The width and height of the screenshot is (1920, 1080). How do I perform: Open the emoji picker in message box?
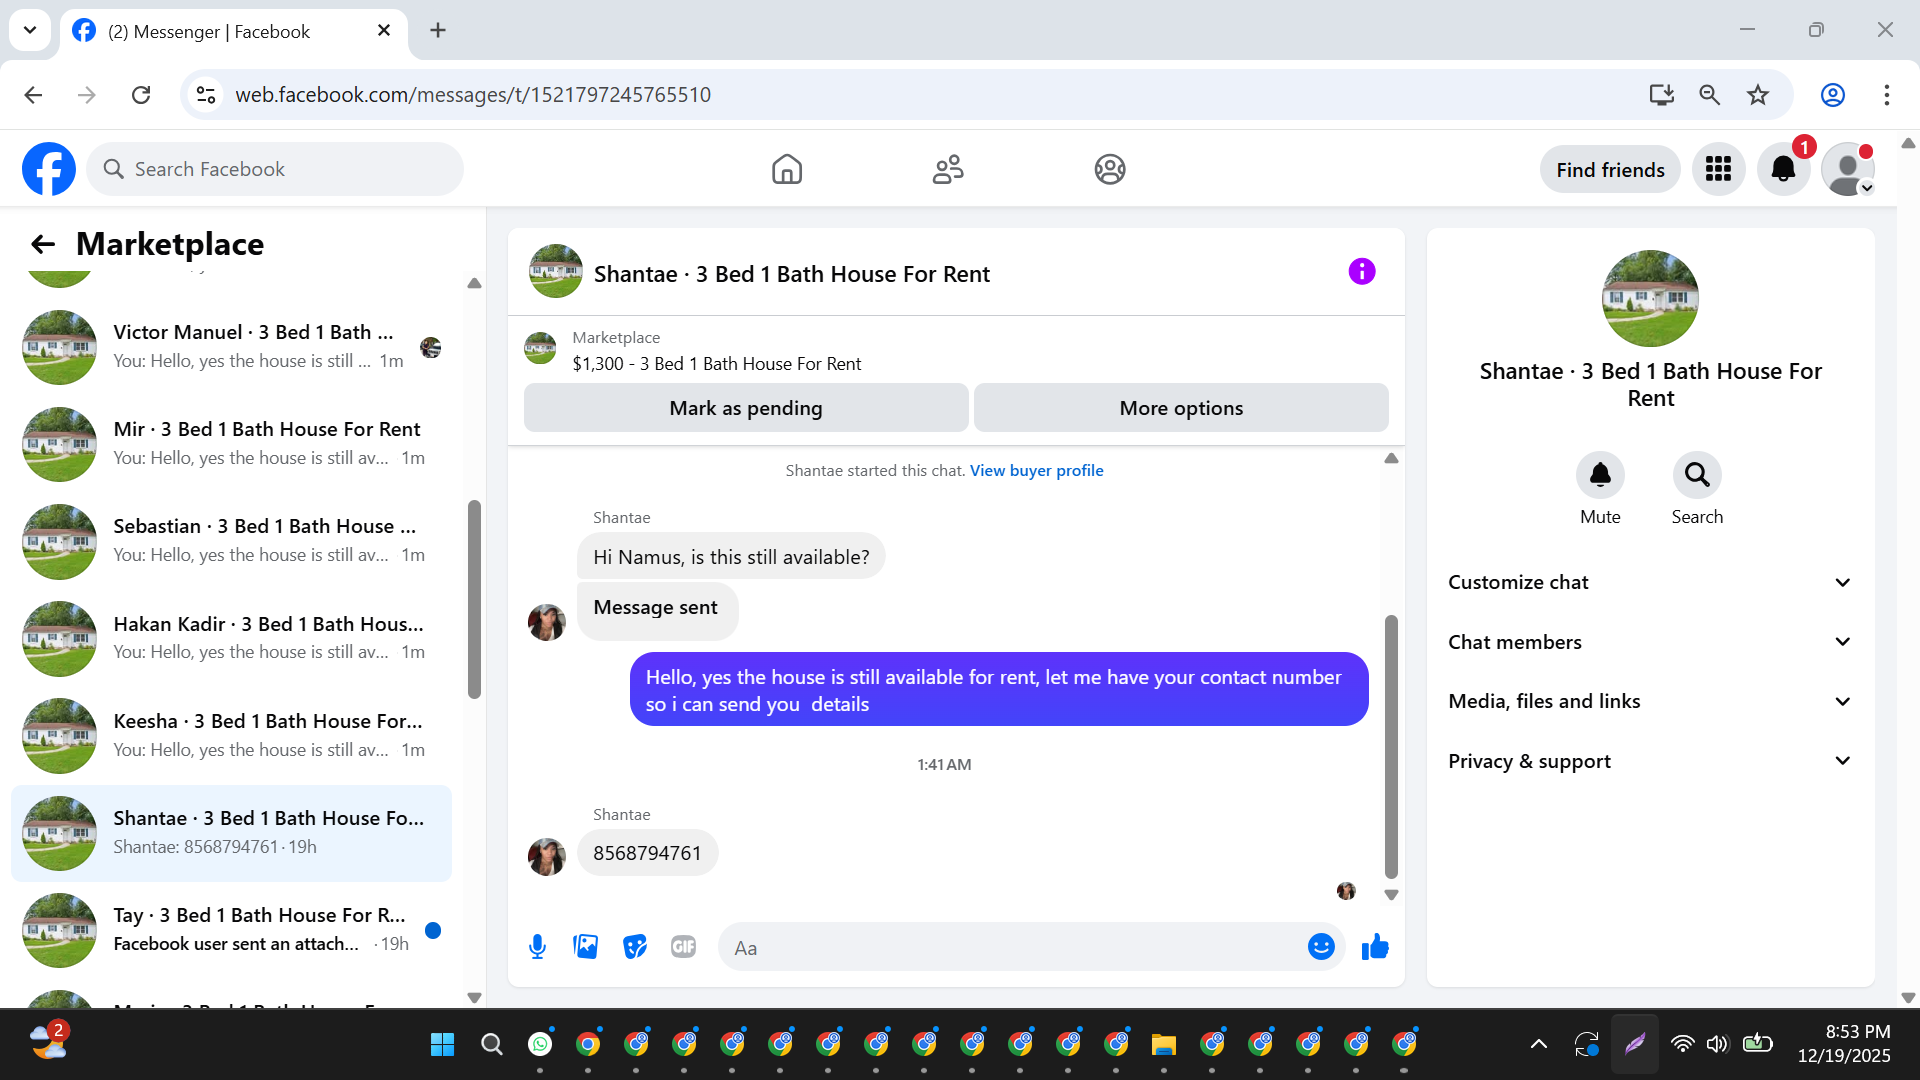(x=1320, y=946)
